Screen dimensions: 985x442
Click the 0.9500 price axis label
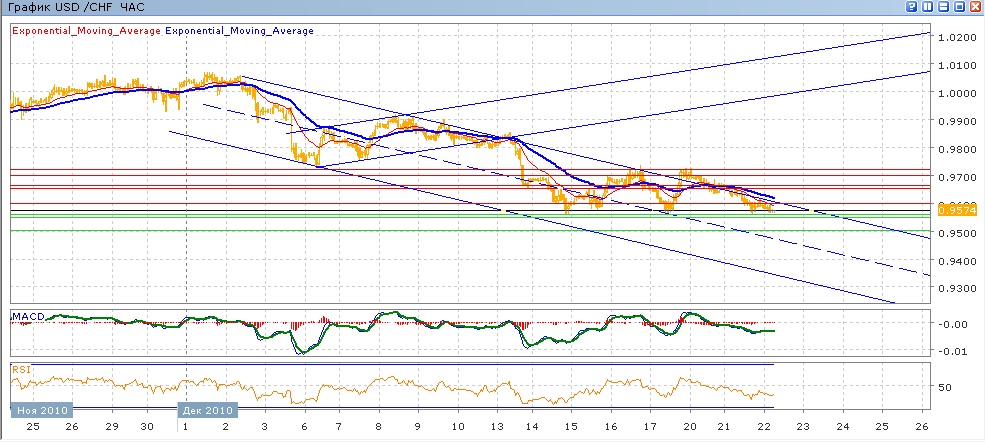(958, 233)
